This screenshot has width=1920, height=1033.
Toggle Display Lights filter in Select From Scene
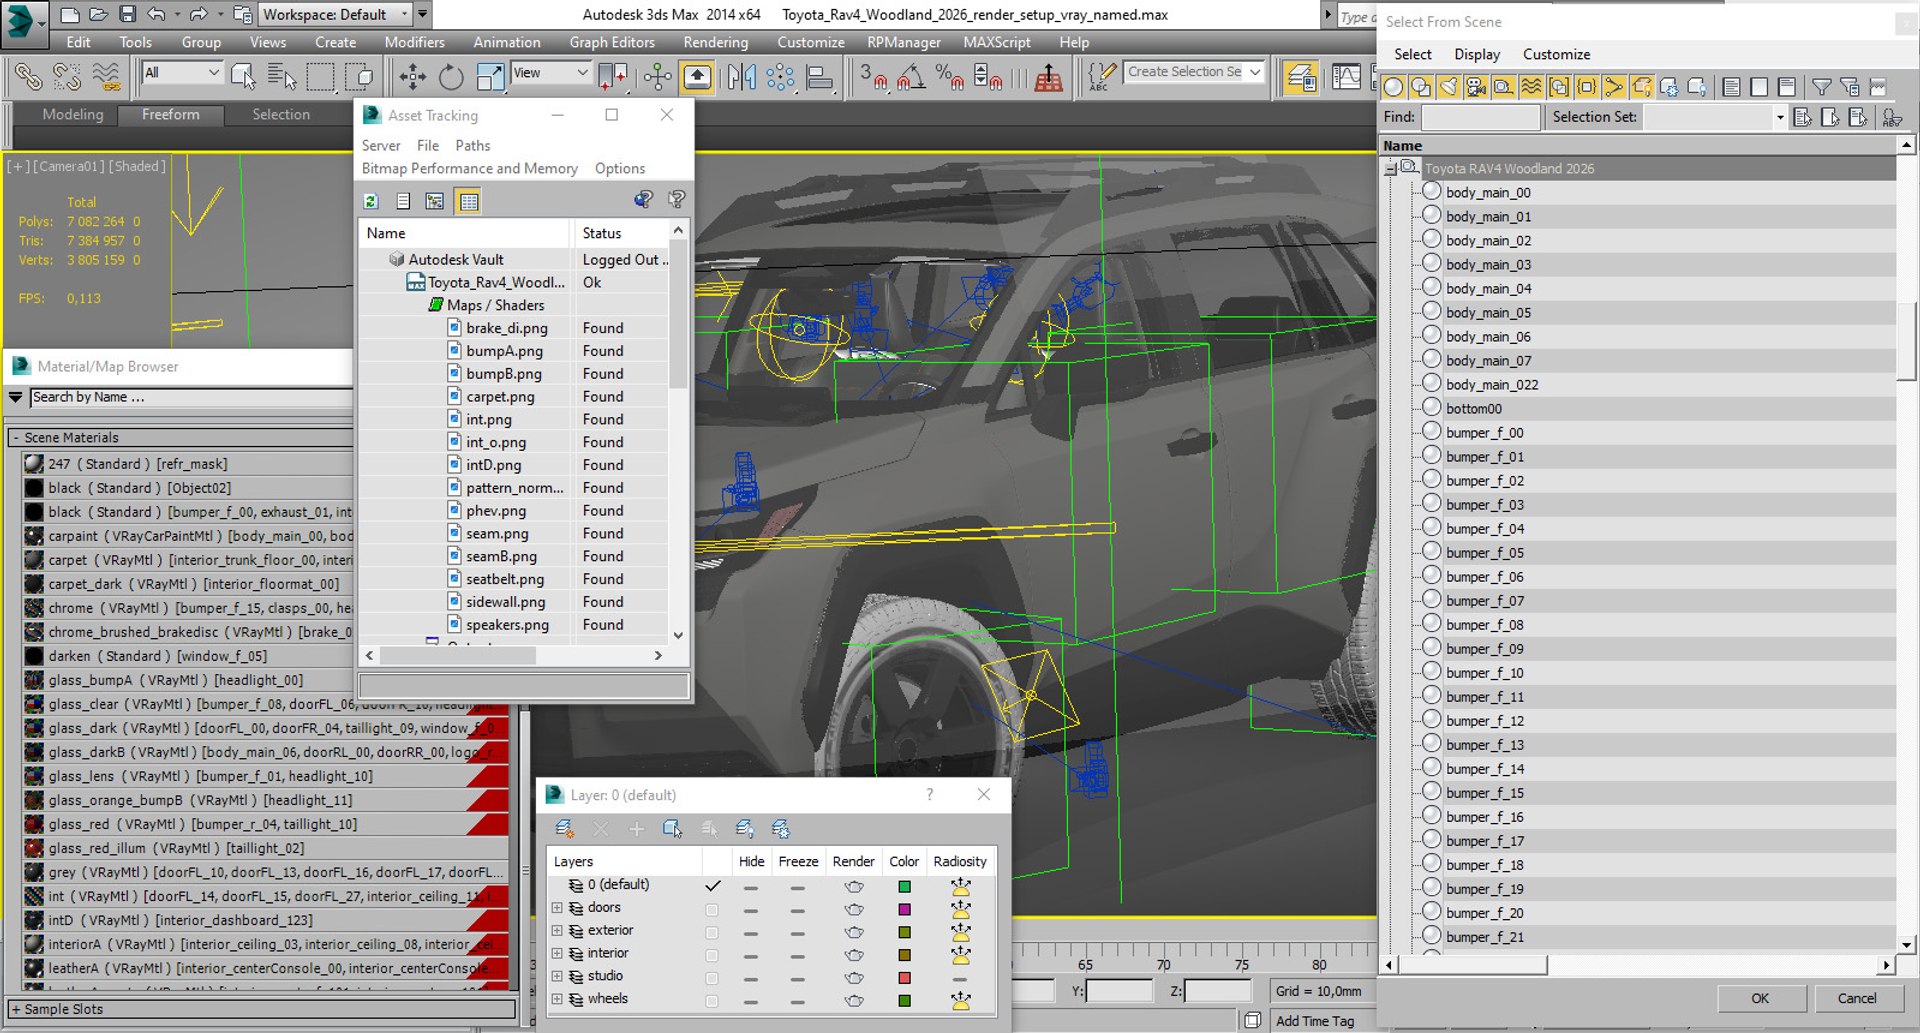1448,87
